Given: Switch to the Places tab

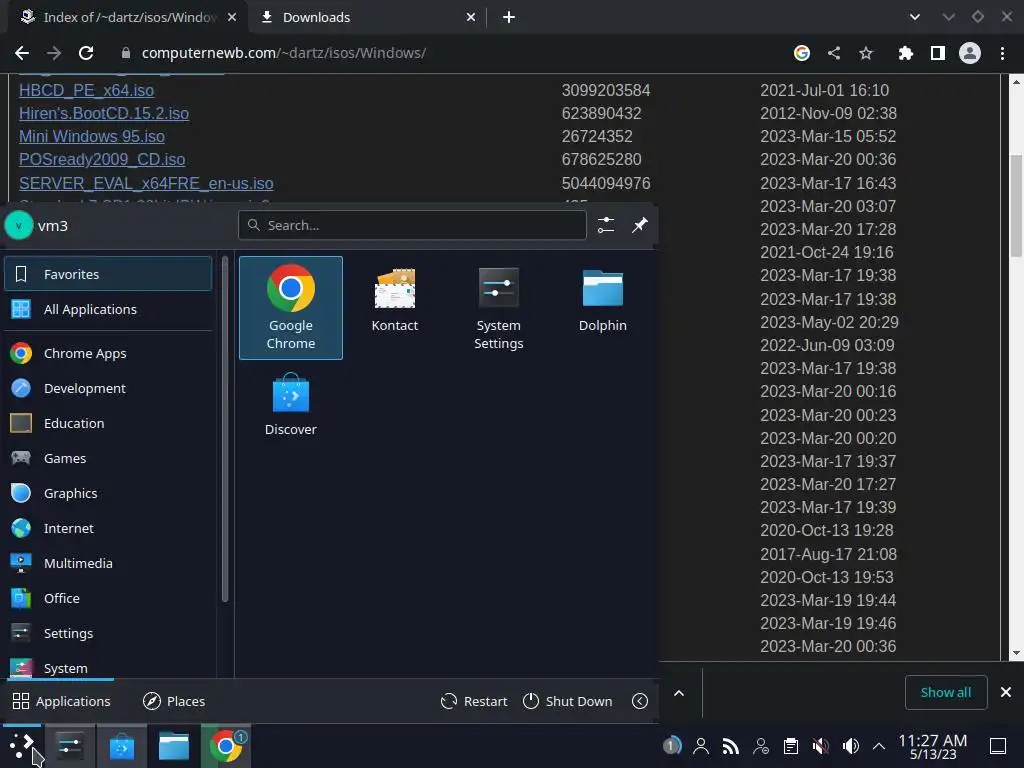Looking at the screenshot, I should [x=174, y=701].
